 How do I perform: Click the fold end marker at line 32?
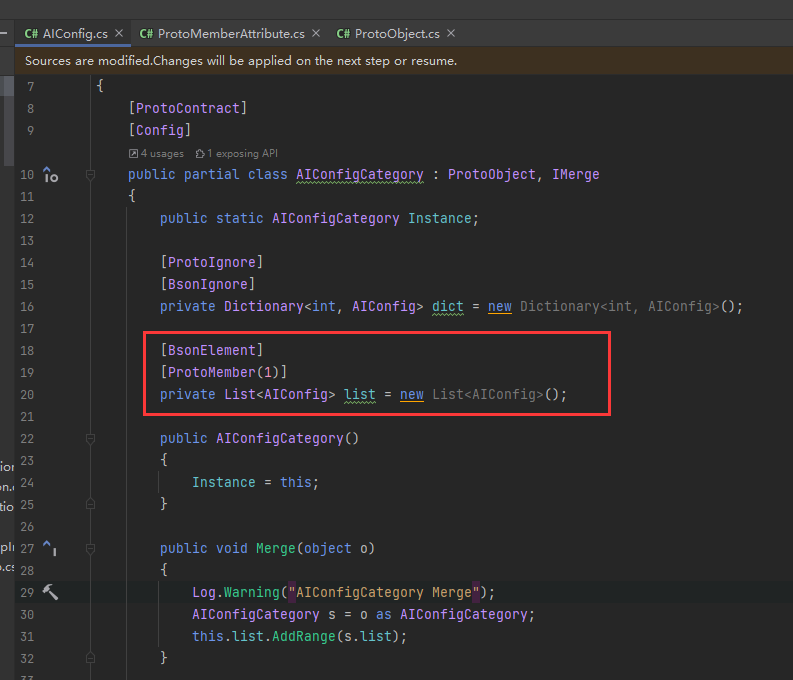[x=91, y=658]
